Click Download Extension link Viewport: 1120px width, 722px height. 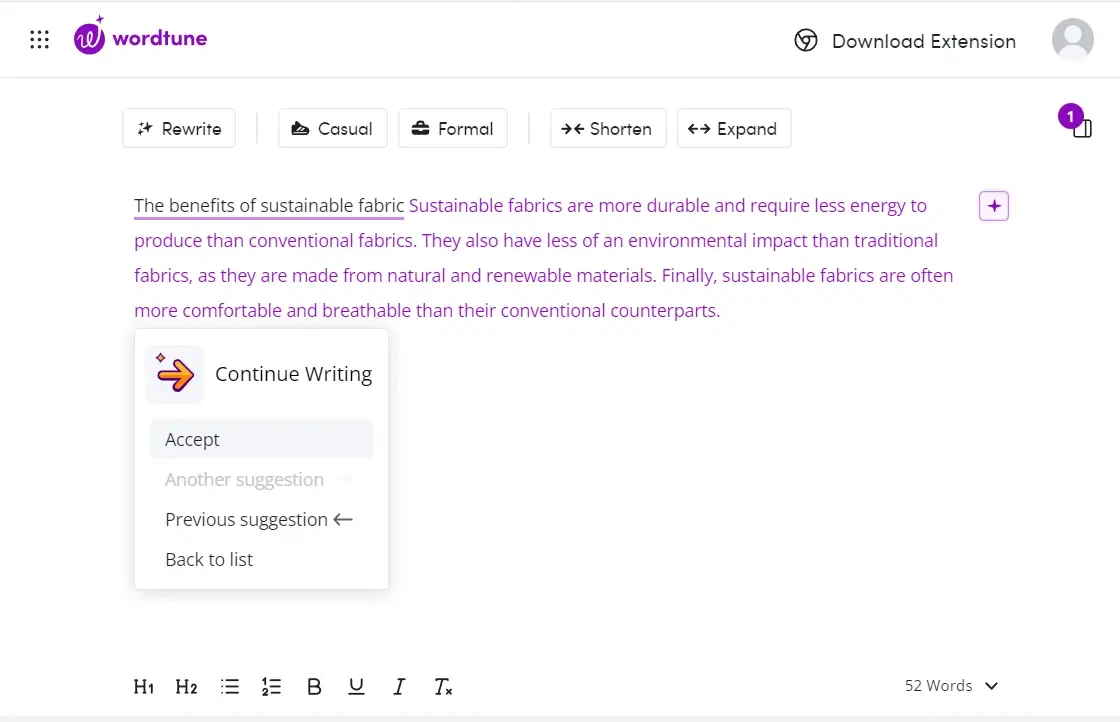[905, 41]
